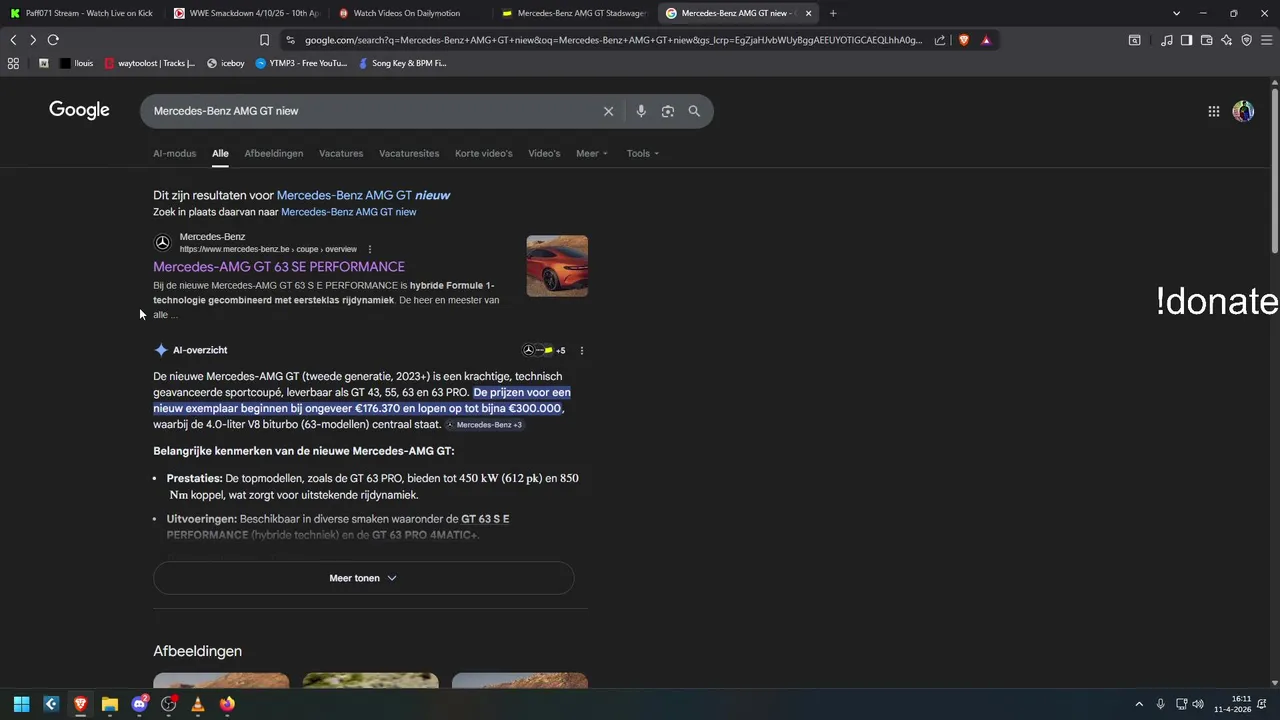Viewport: 1280px width, 720px height.
Task: Submit search using magnifying glass icon
Action: click(694, 111)
